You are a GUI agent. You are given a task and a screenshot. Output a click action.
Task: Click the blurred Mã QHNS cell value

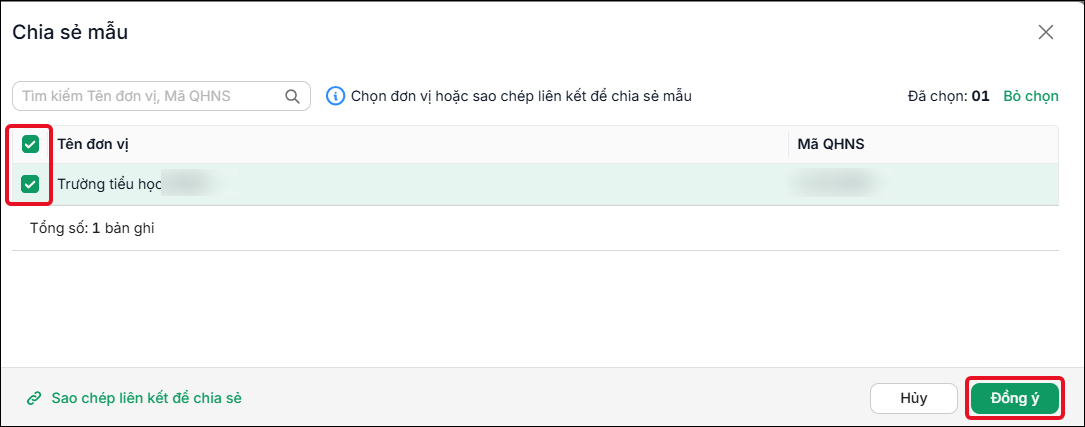834,184
